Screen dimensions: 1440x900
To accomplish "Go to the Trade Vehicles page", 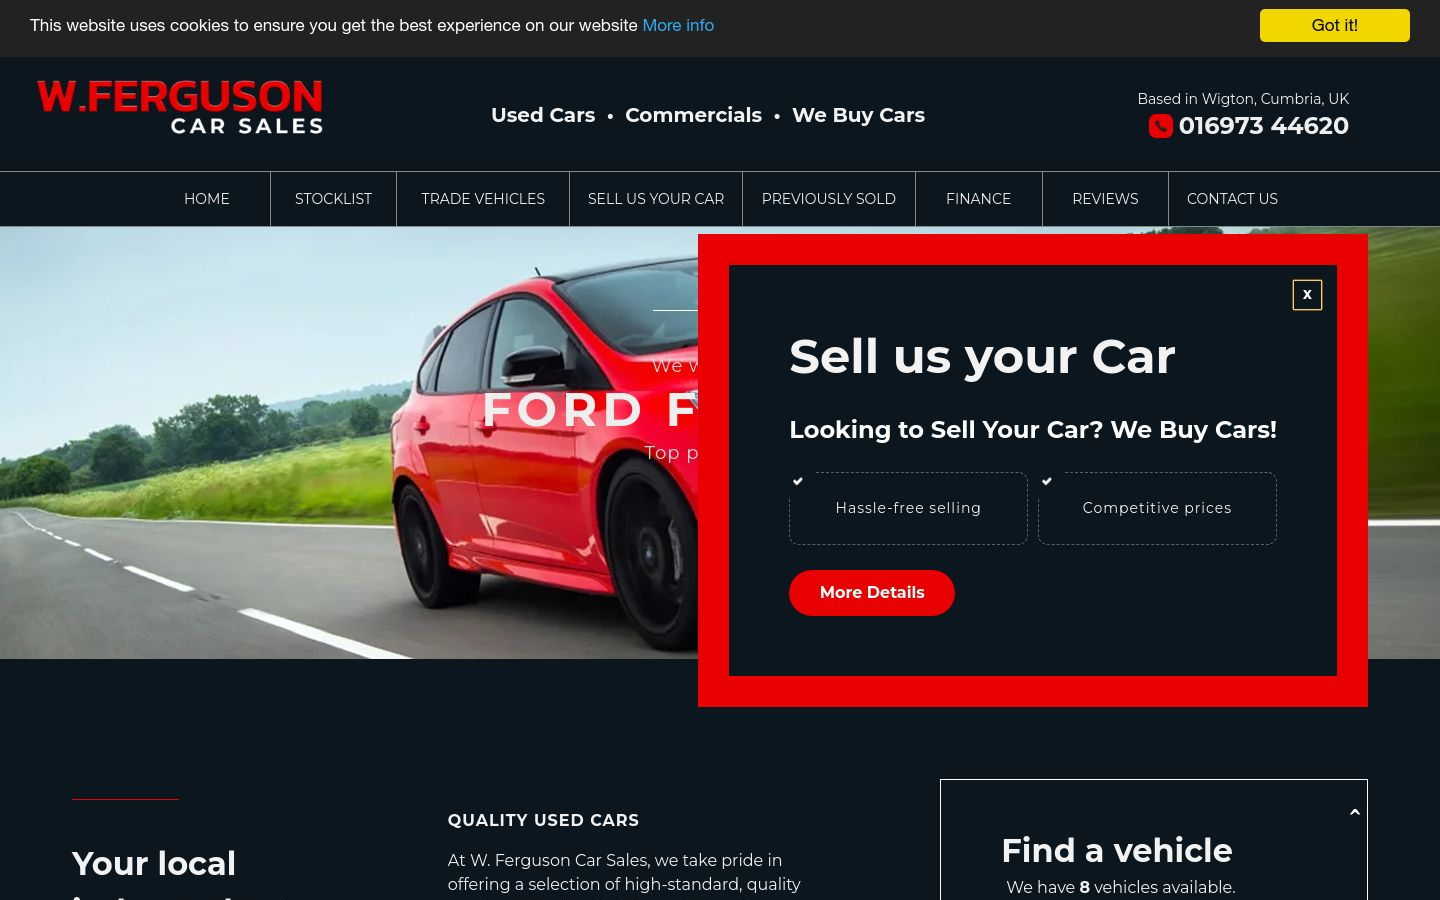I will click(x=483, y=199).
